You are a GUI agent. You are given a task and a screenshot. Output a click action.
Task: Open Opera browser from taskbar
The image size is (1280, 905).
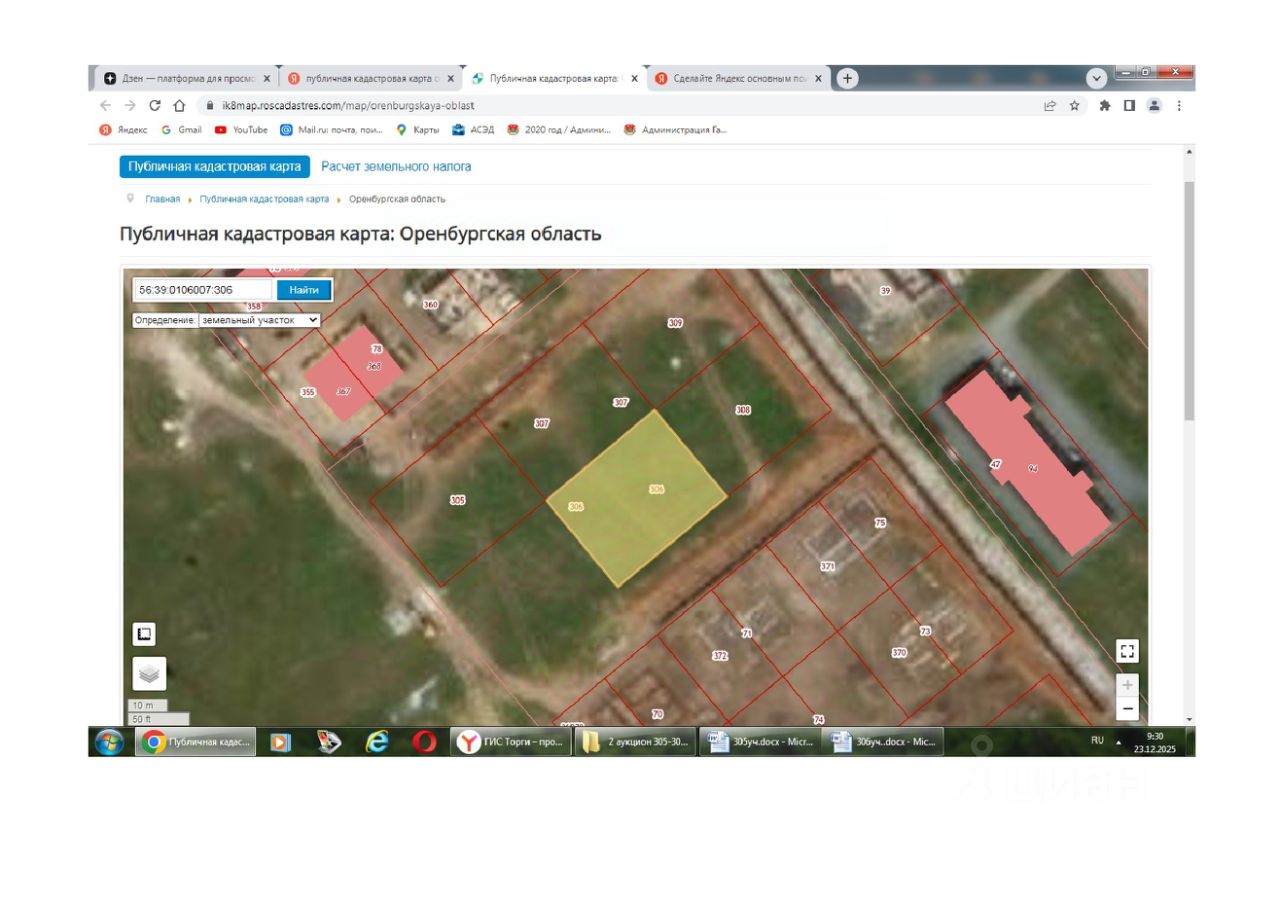425,742
